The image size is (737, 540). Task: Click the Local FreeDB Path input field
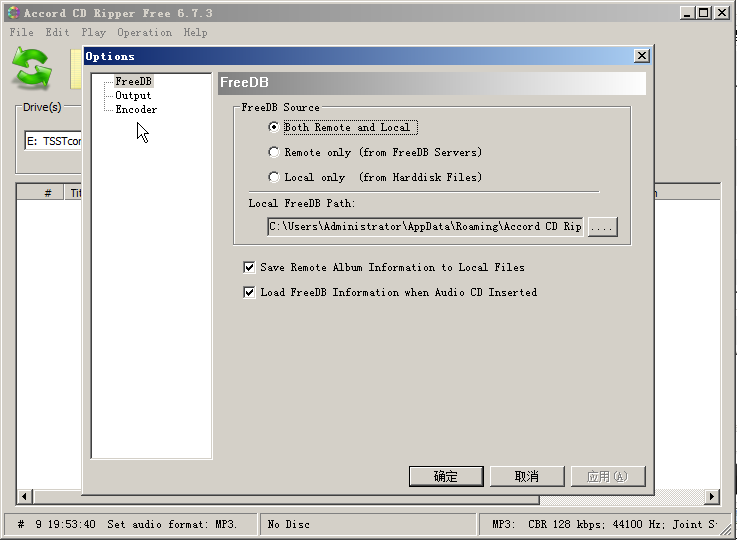[x=425, y=227]
